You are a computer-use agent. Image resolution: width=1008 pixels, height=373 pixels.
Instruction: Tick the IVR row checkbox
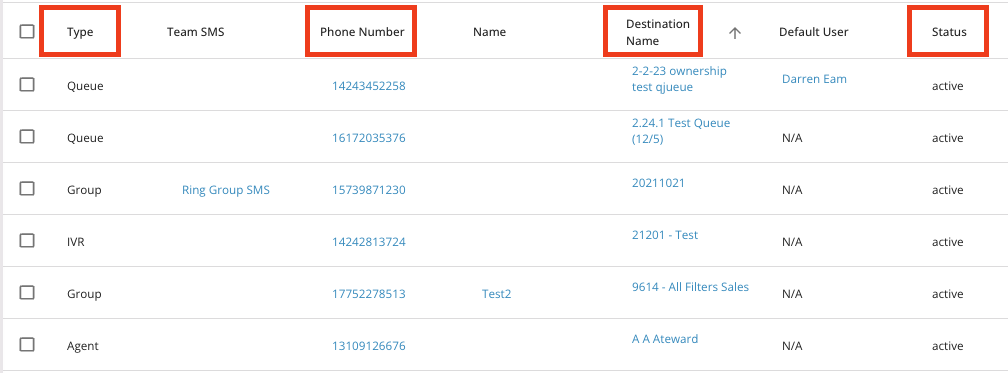26,241
